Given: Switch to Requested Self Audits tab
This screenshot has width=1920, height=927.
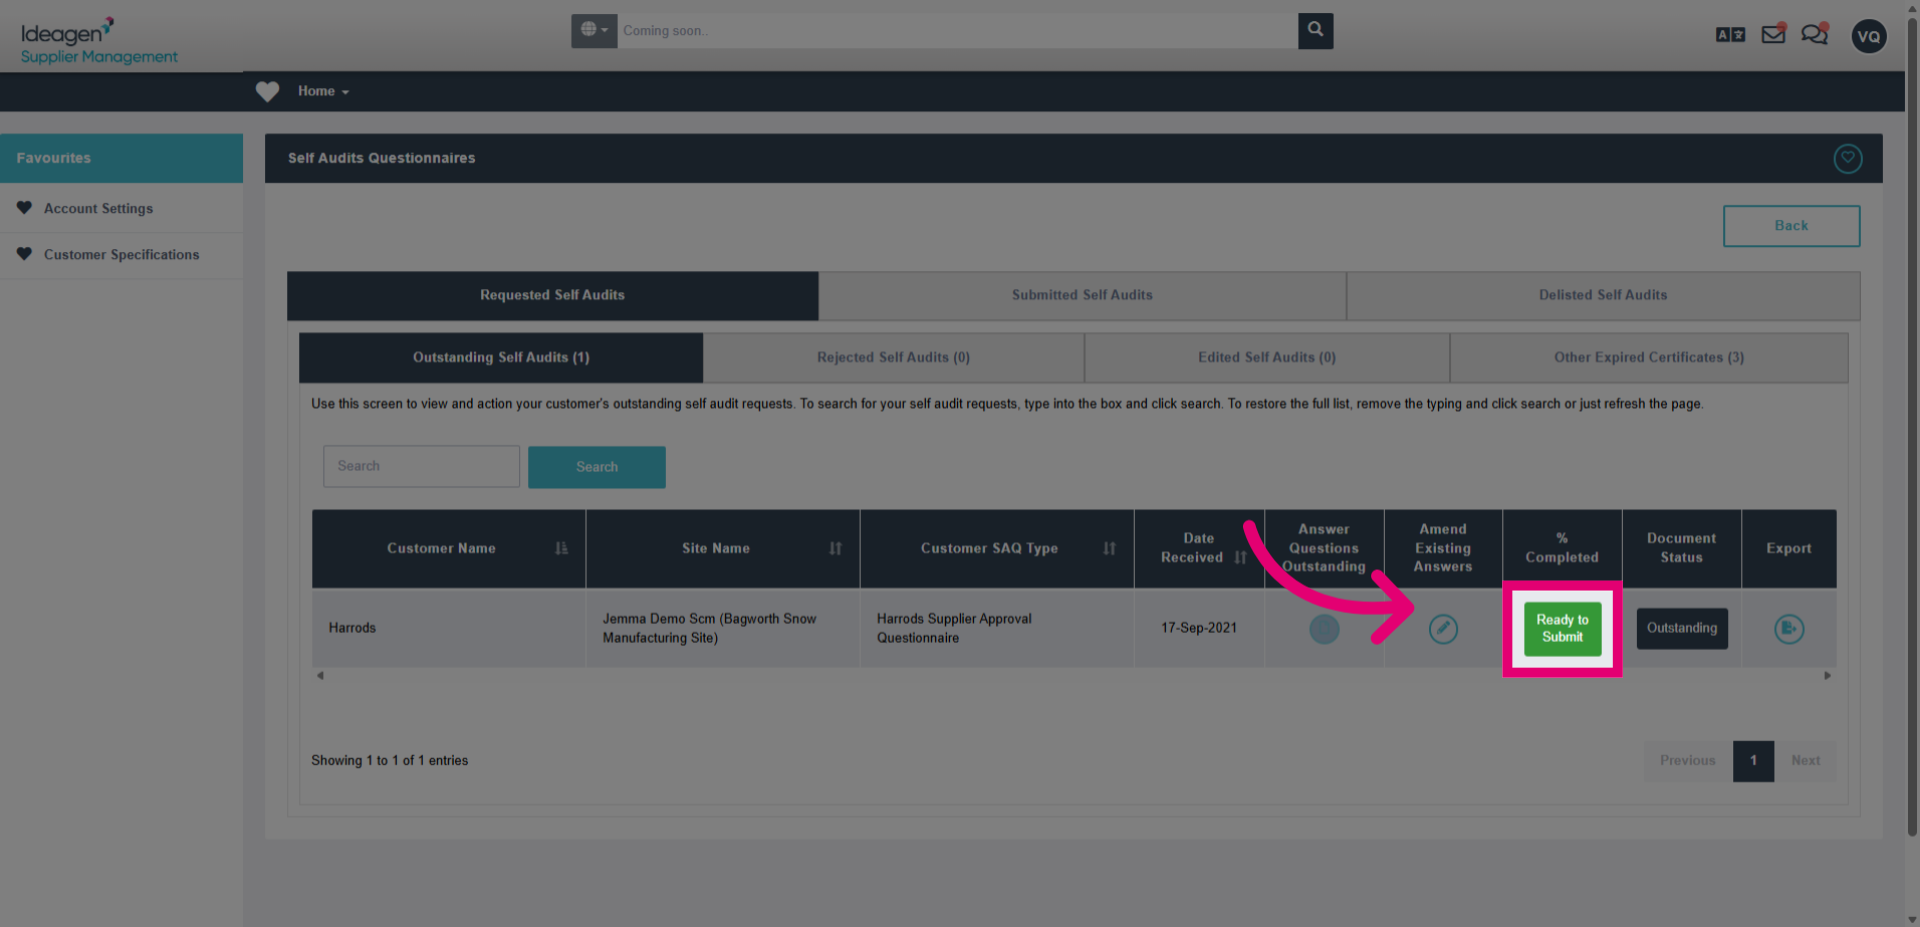Looking at the screenshot, I should (x=552, y=295).
